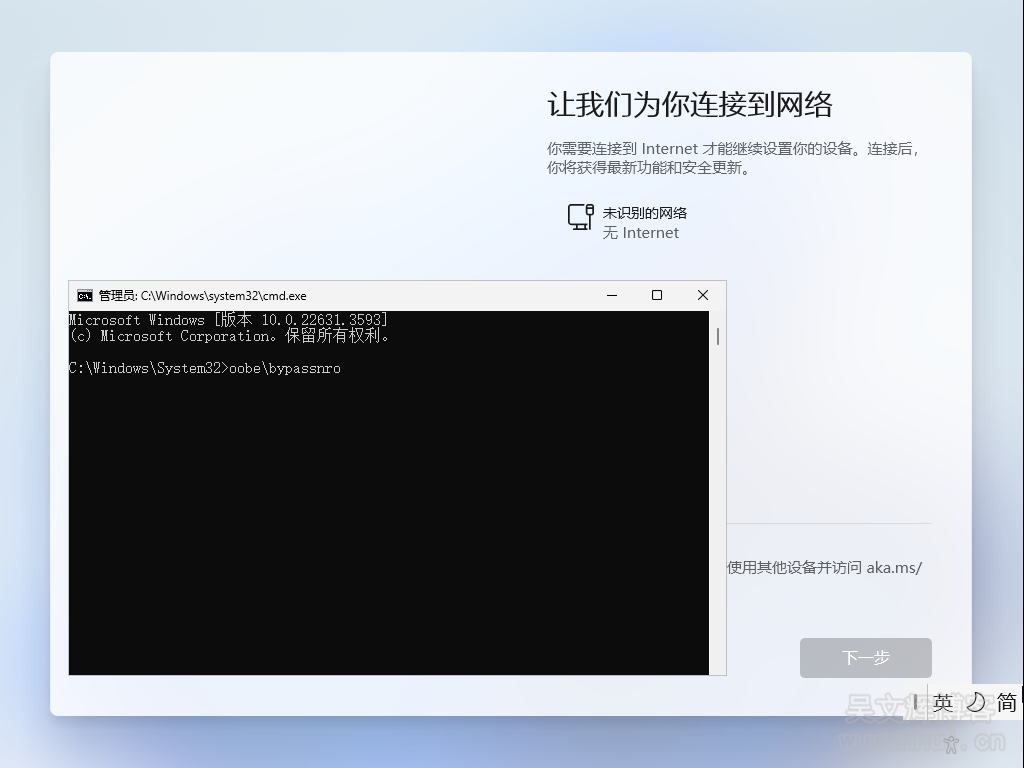Click on the oobe\bypassnro command line
The width and height of the screenshot is (1024, 768).
coord(285,368)
